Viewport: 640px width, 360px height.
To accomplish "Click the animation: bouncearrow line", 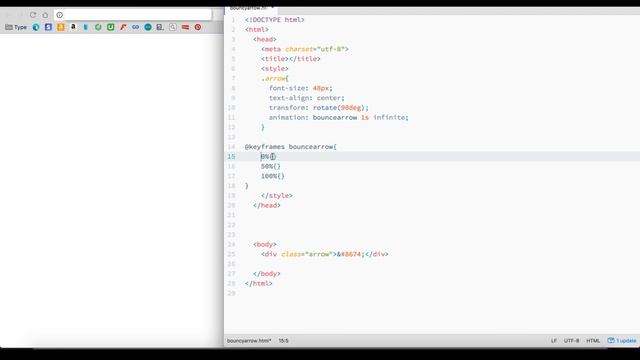I will 339,118.
